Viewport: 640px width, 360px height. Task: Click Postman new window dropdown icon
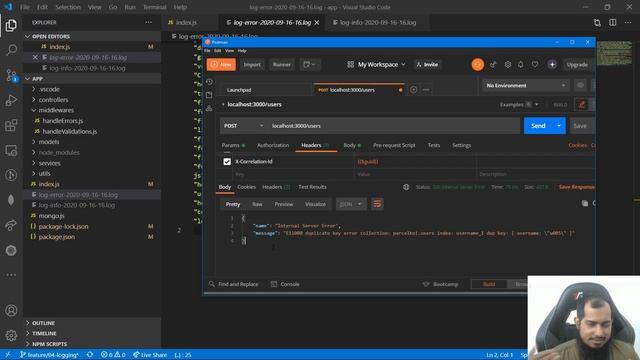coord(310,64)
